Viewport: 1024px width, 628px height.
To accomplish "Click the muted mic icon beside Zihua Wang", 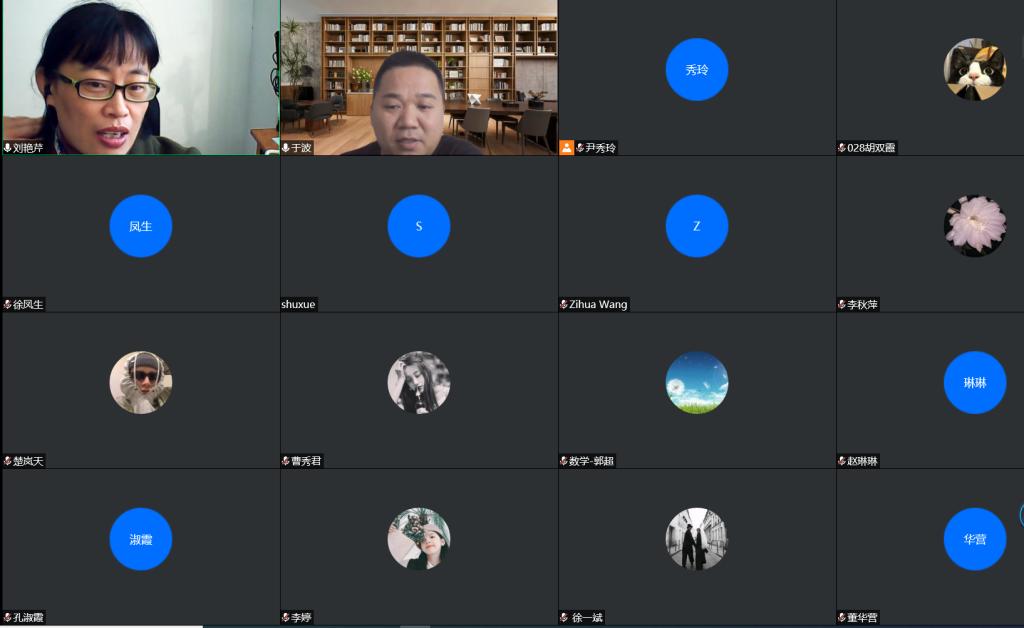I will tap(564, 305).
